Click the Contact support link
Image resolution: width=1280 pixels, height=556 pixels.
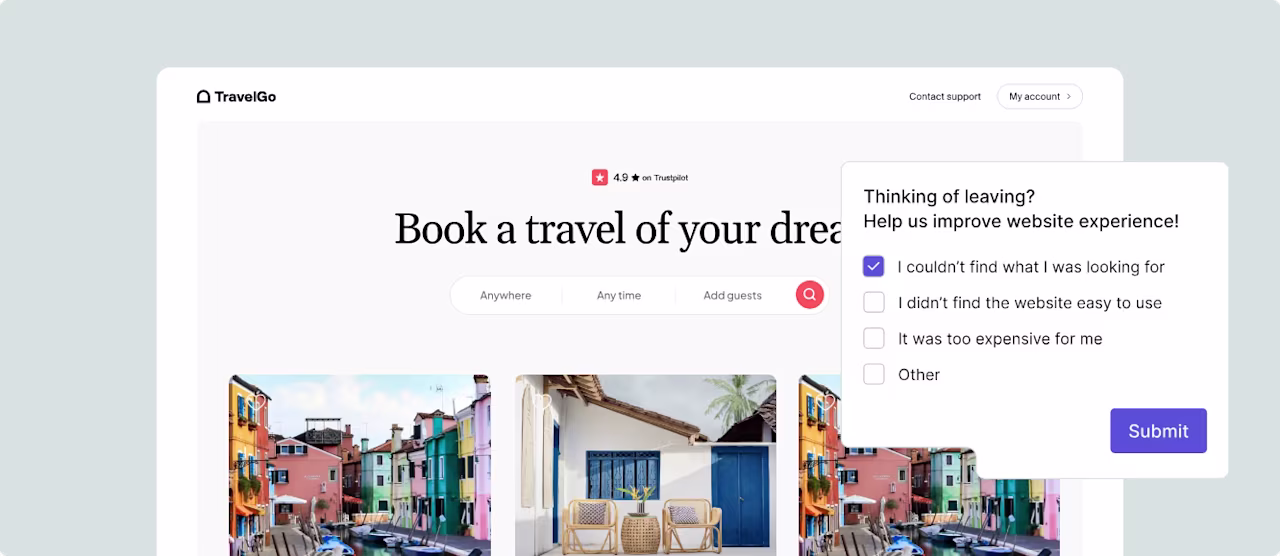[x=945, y=97]
